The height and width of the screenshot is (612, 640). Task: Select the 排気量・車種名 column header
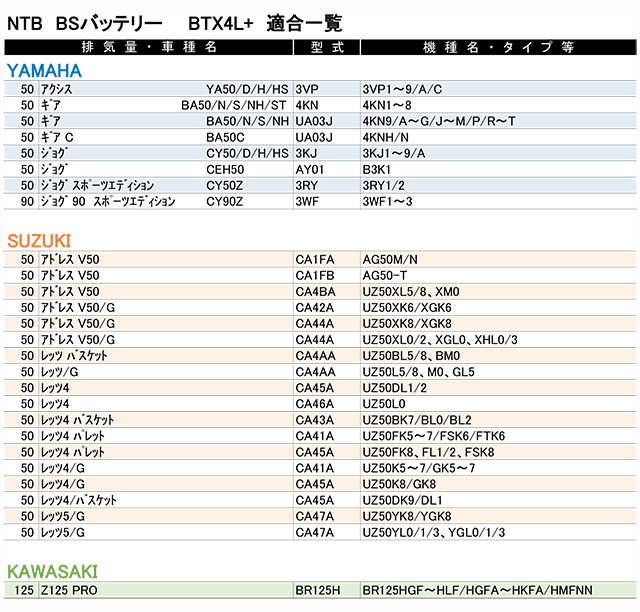pos(149,47)
